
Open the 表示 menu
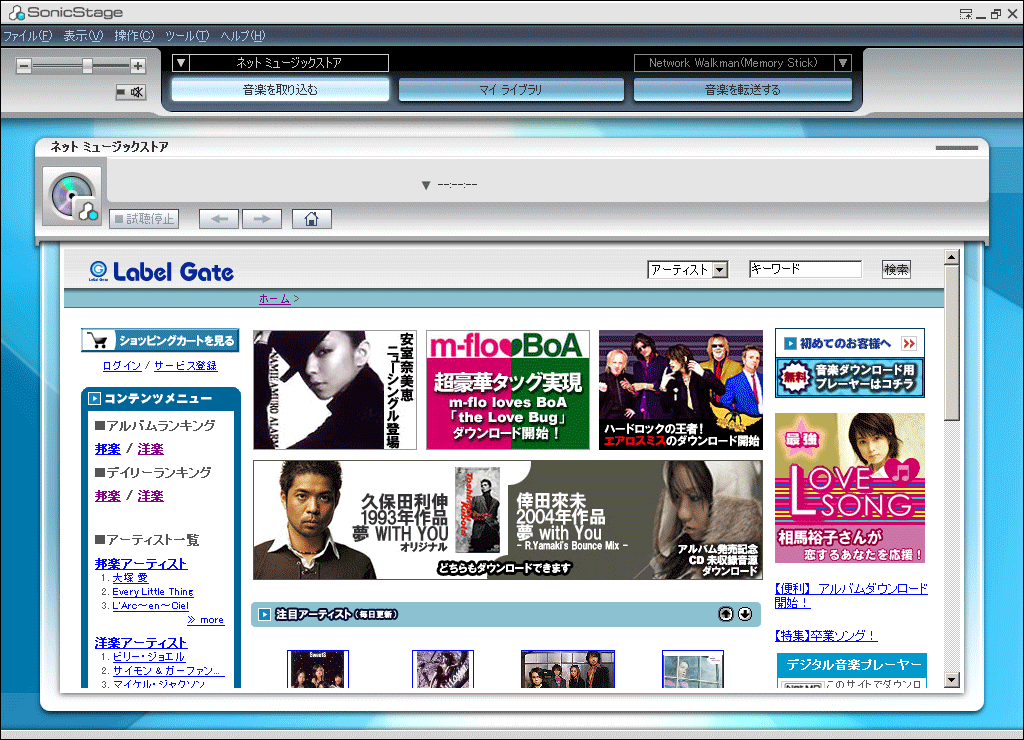[83, 36]
